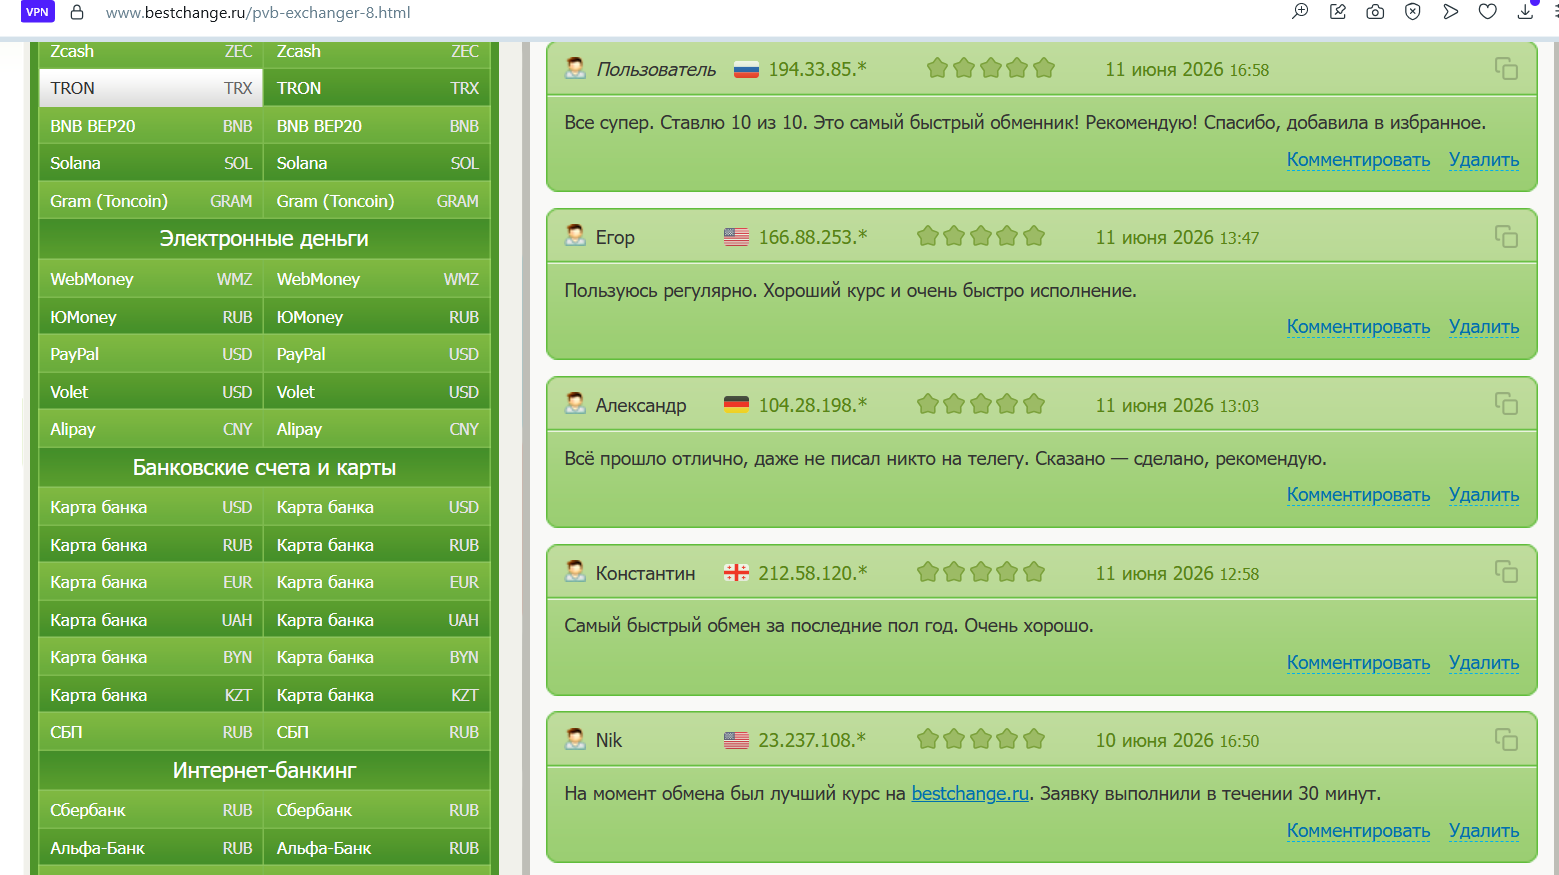The image size is (1559, 875).
Task: Bookmark the page with the heart icon
Action: pos(1488,12)
